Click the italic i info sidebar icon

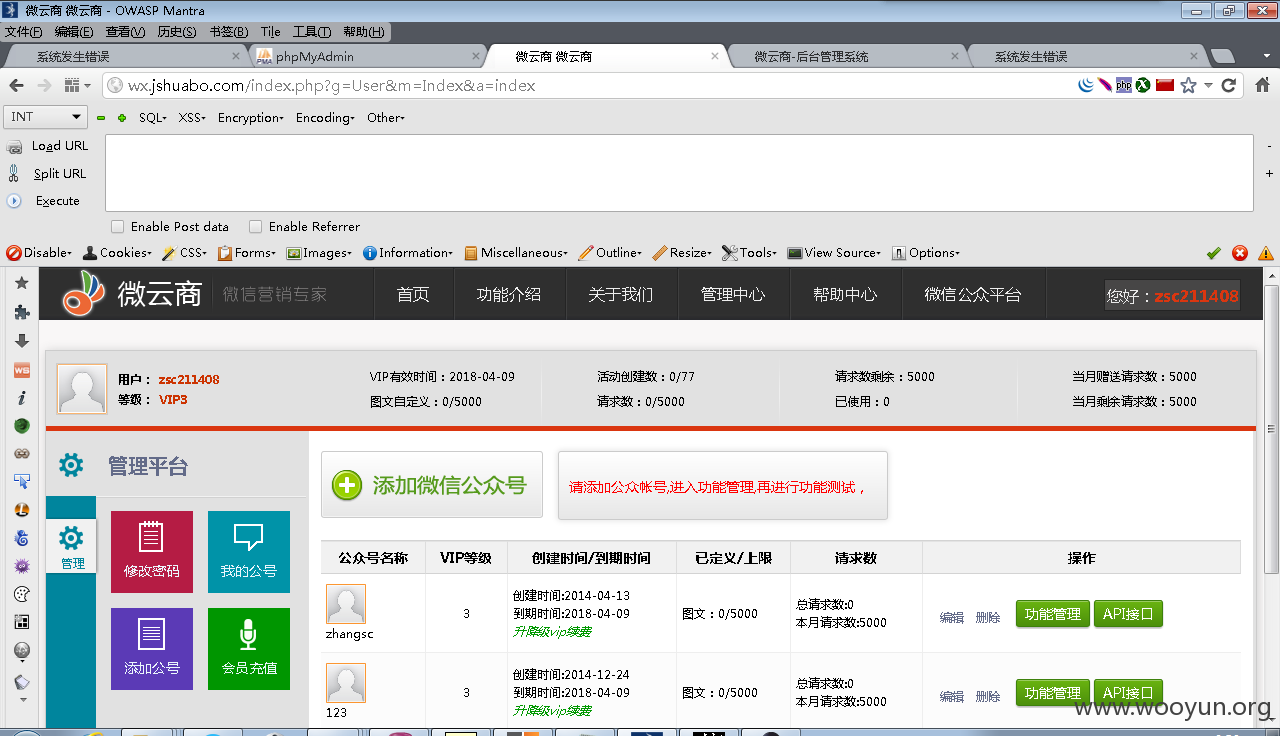(22, 397)
